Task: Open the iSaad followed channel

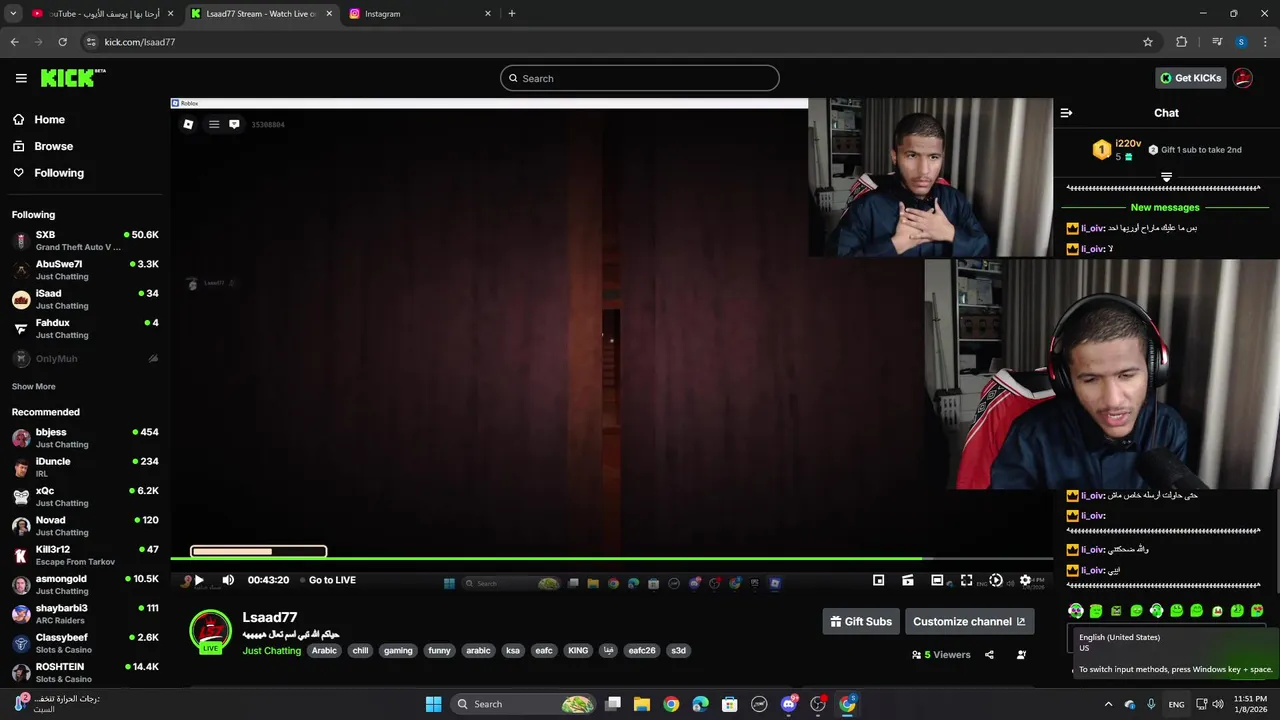Action: point(85,299)
